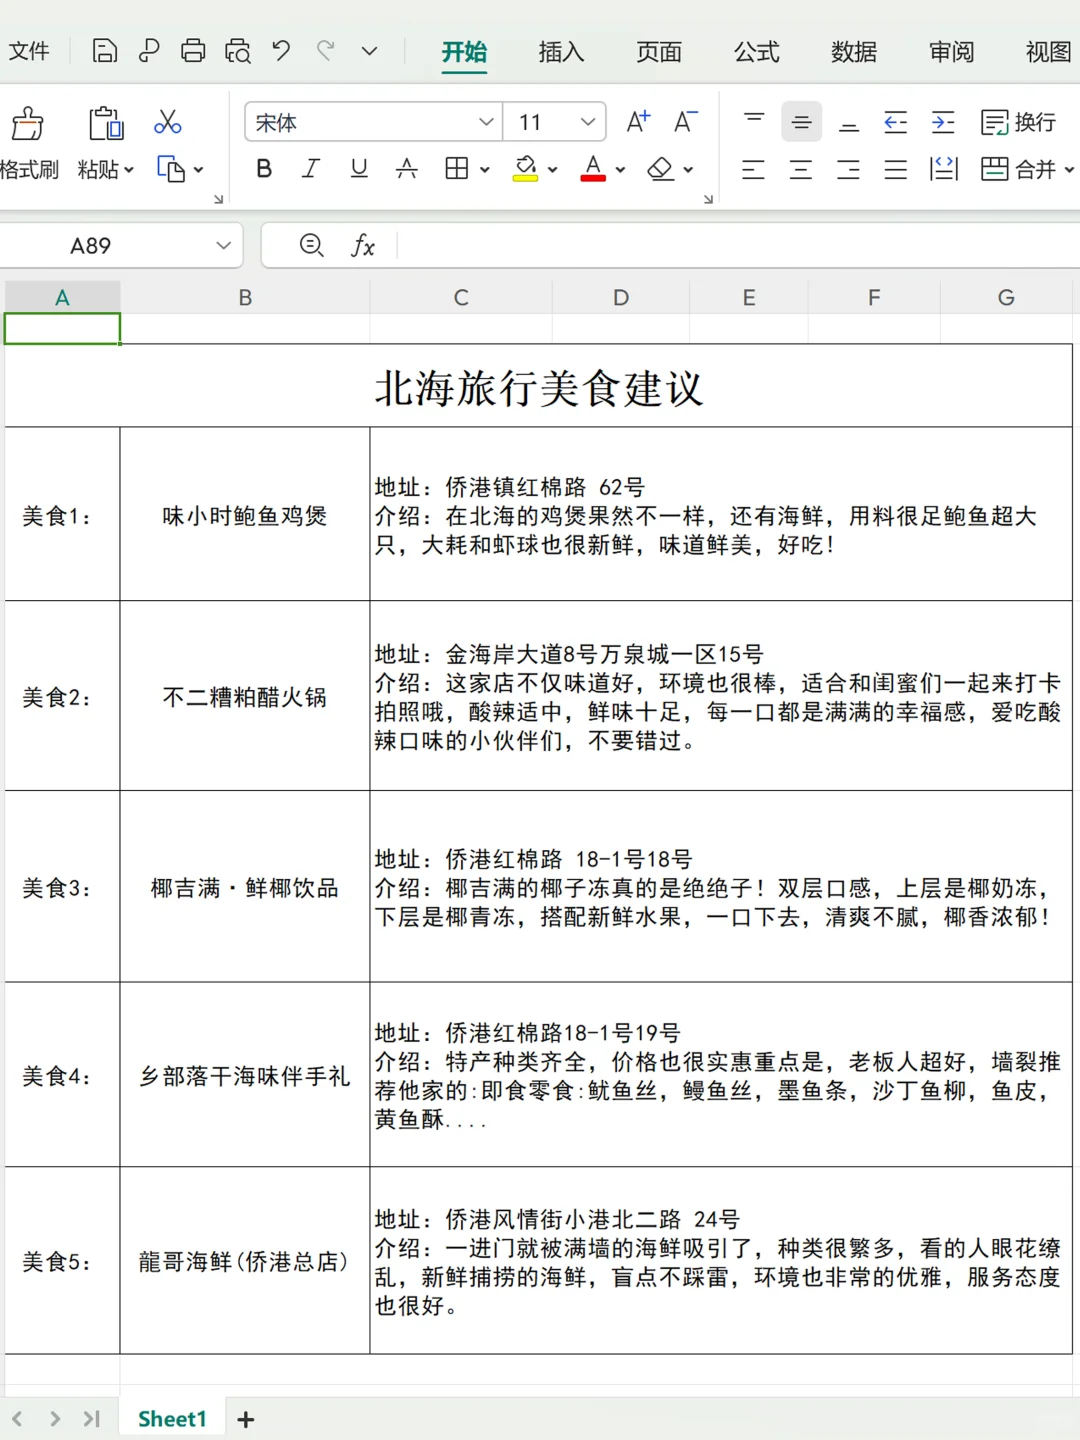This screenshot has width=1080, height=1440.
Task: Open the Clear eraser dropdown arrow
Action: point(688,170)
